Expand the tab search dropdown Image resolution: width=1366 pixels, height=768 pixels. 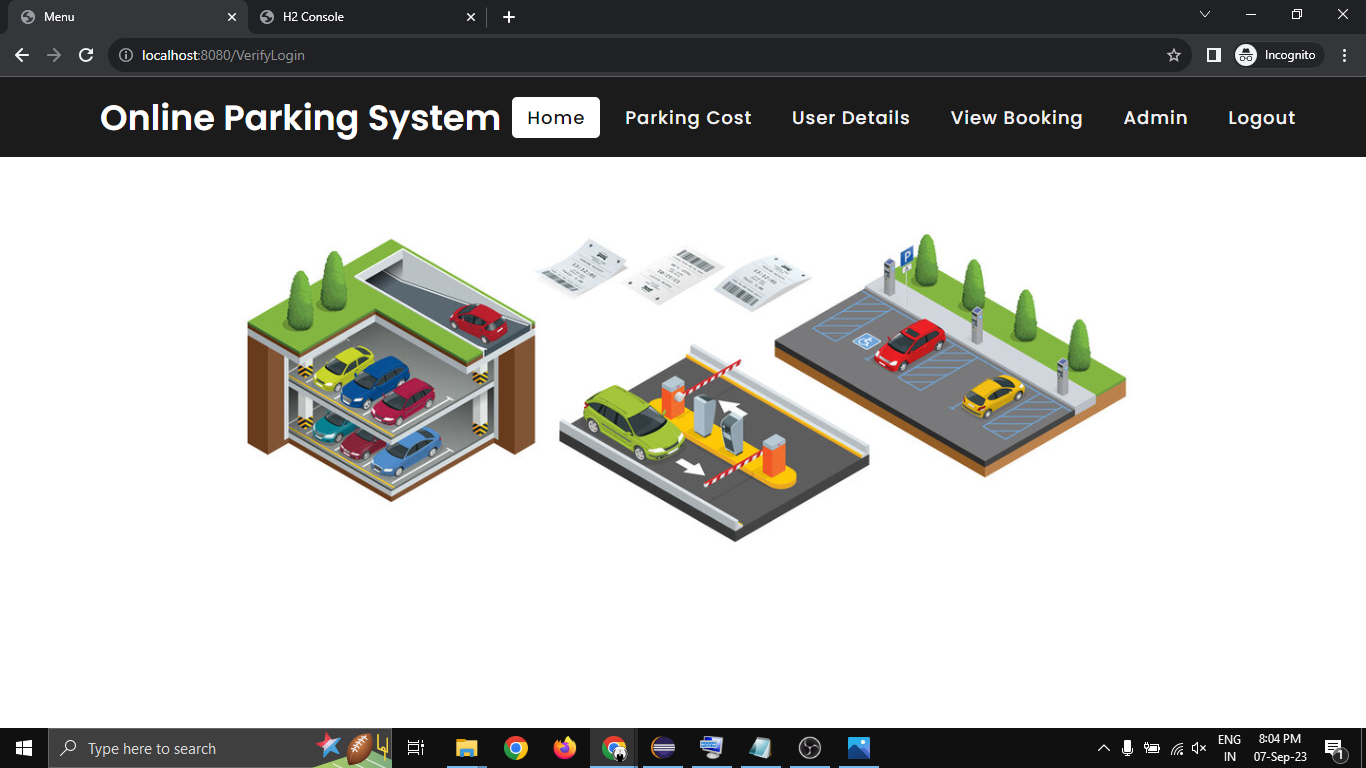(x=1205, y=14)
